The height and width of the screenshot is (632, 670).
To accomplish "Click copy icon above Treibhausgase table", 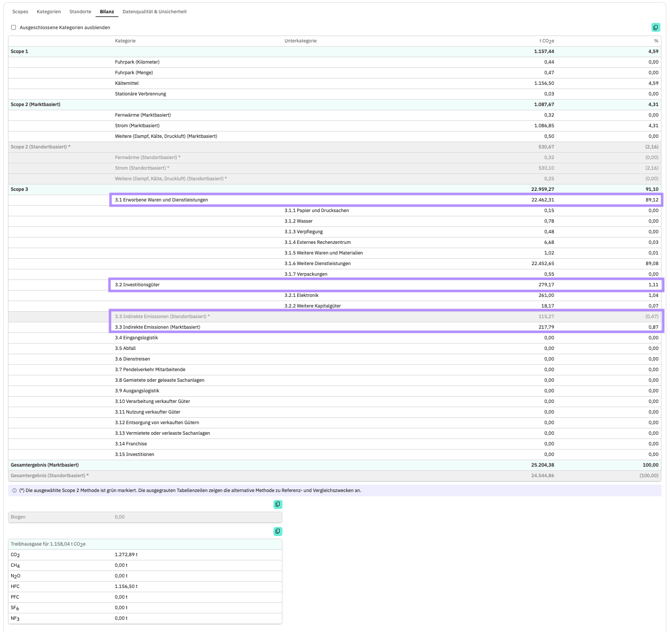I will (x=278, y=531).
